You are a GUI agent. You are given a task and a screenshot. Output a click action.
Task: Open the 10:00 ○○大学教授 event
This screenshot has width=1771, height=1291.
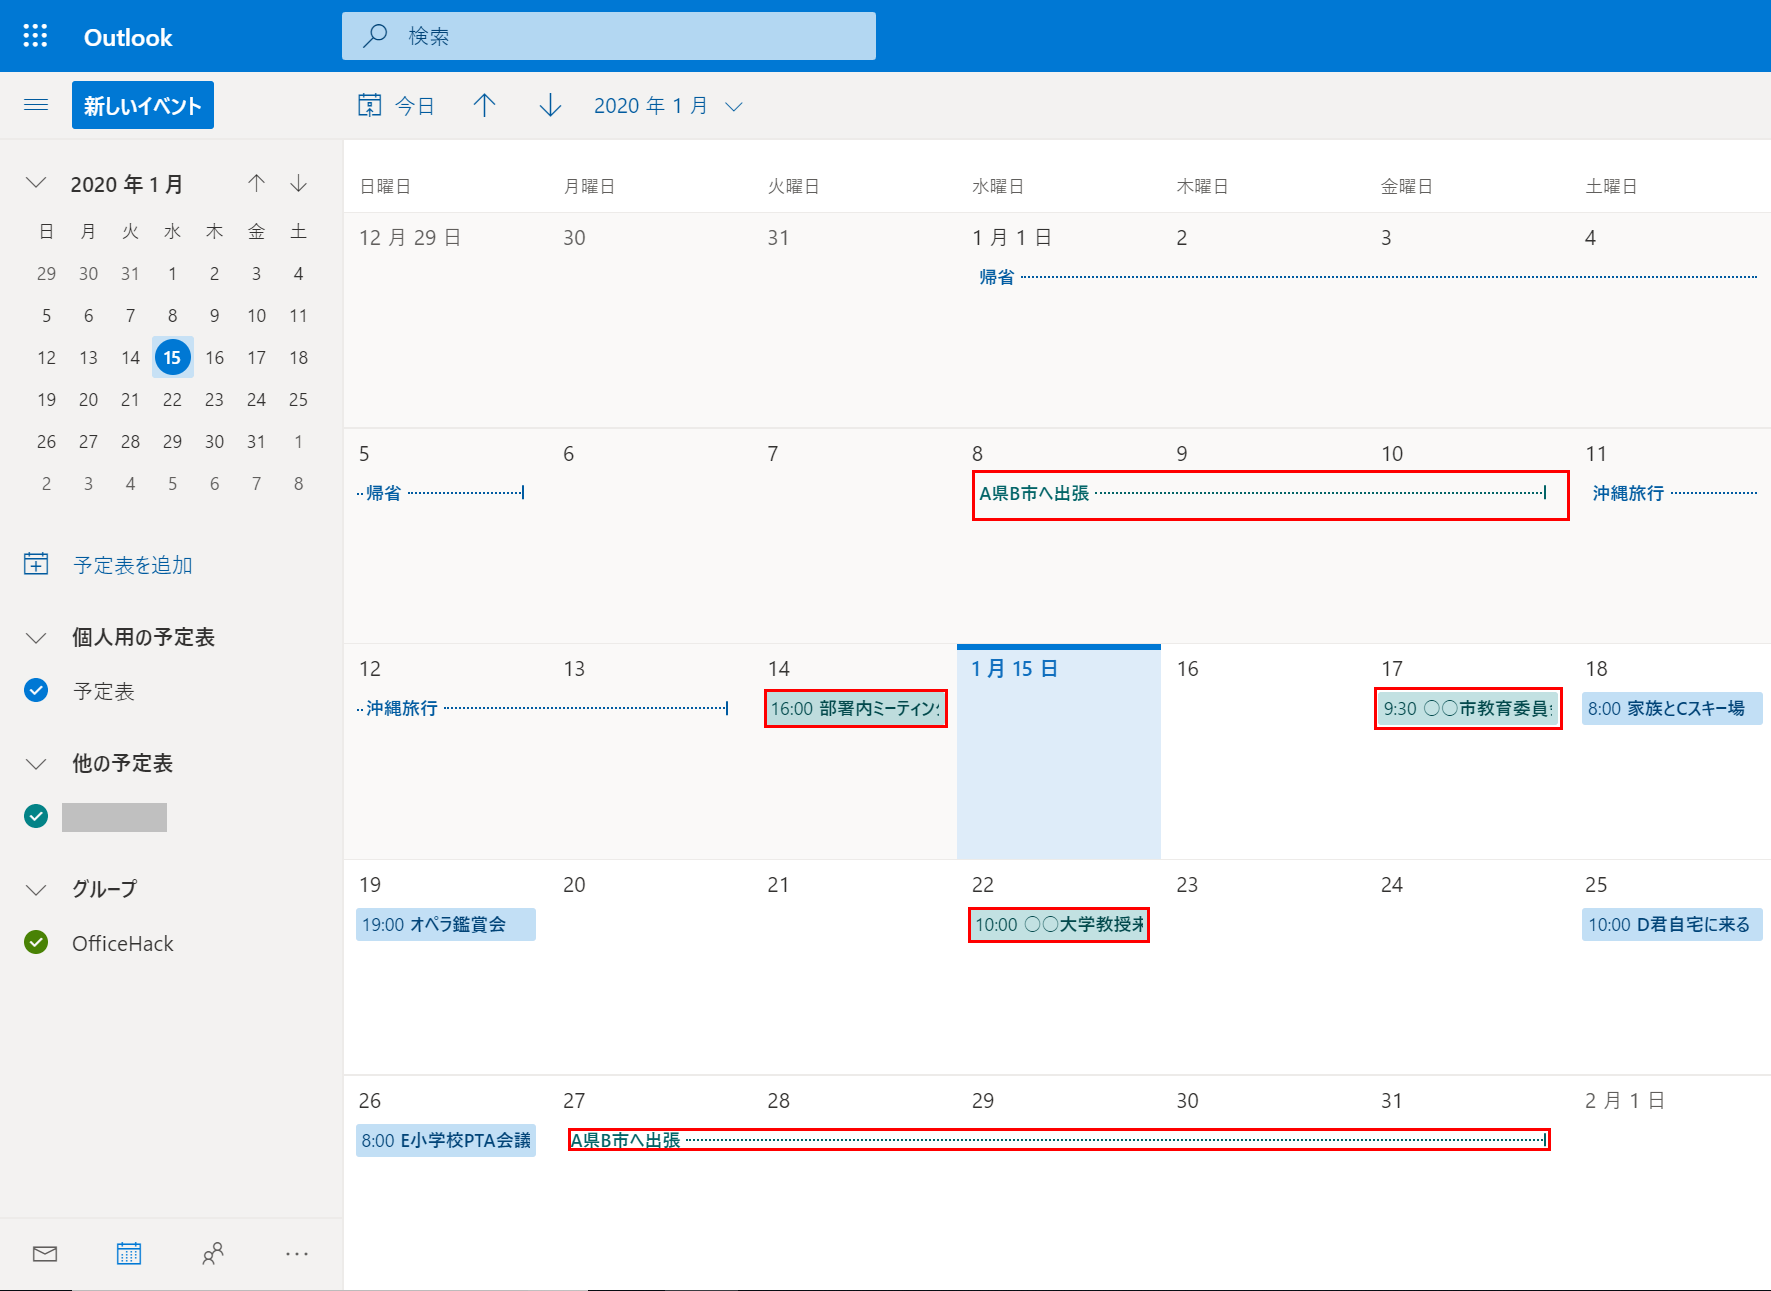point(1059,924)
